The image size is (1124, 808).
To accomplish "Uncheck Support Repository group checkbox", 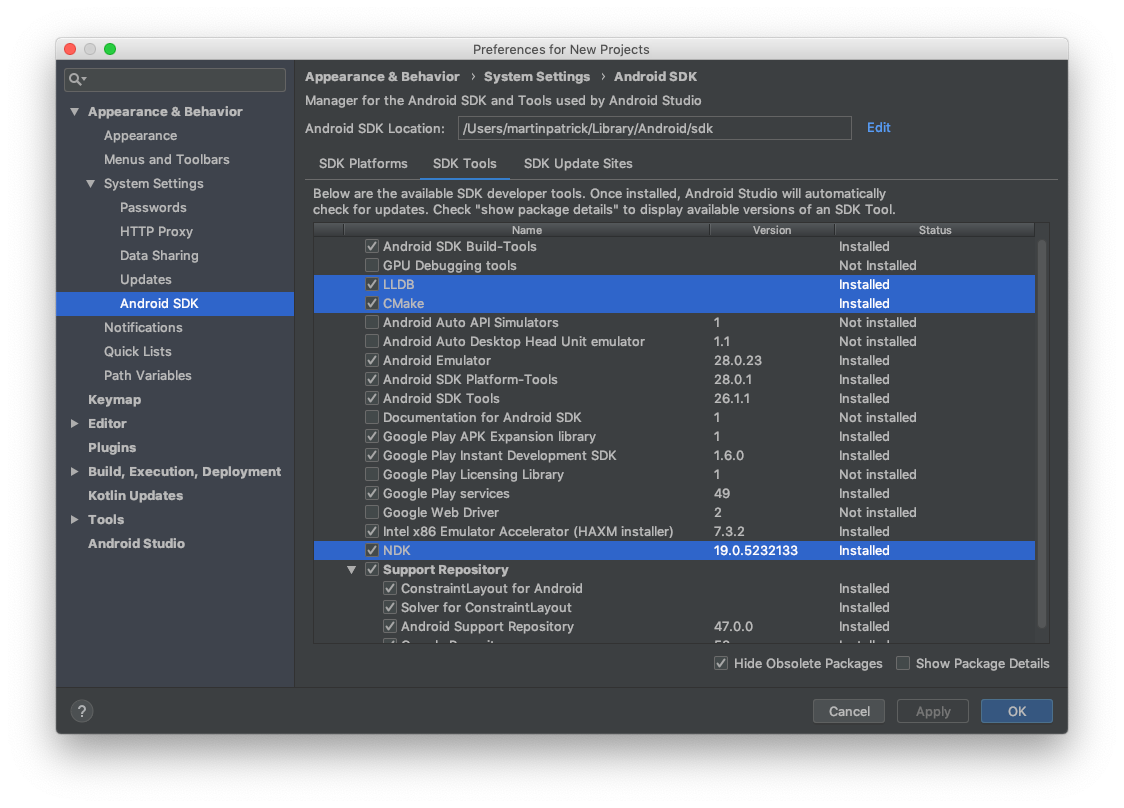I will click(371, 569).
